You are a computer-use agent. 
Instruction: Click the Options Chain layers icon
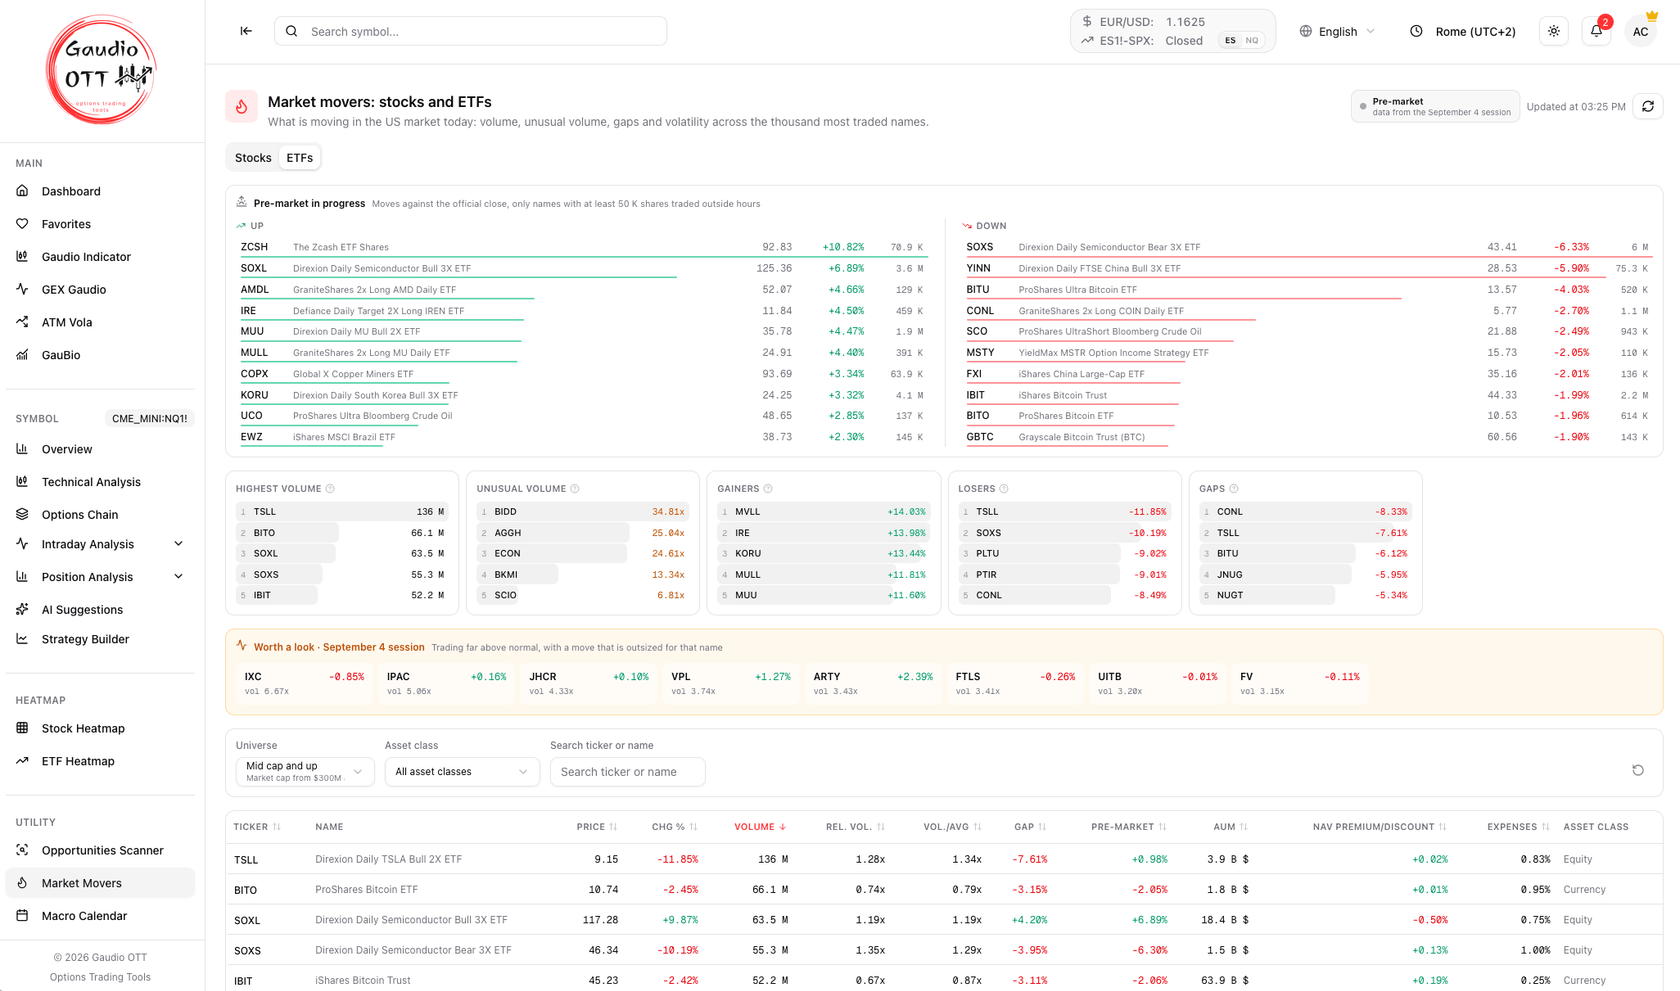[23, 514]
